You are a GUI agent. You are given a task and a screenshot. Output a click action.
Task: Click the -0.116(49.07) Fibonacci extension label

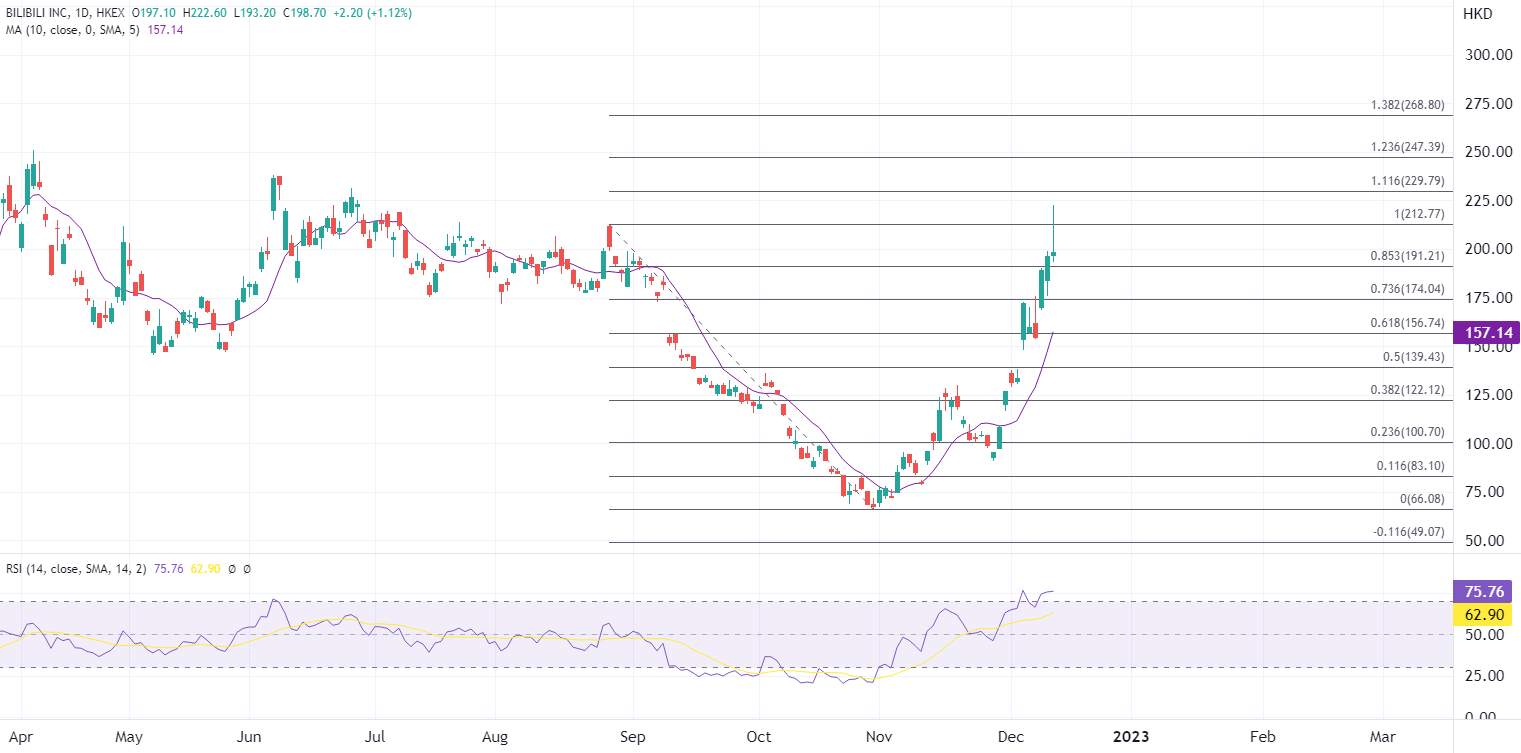1409,532
